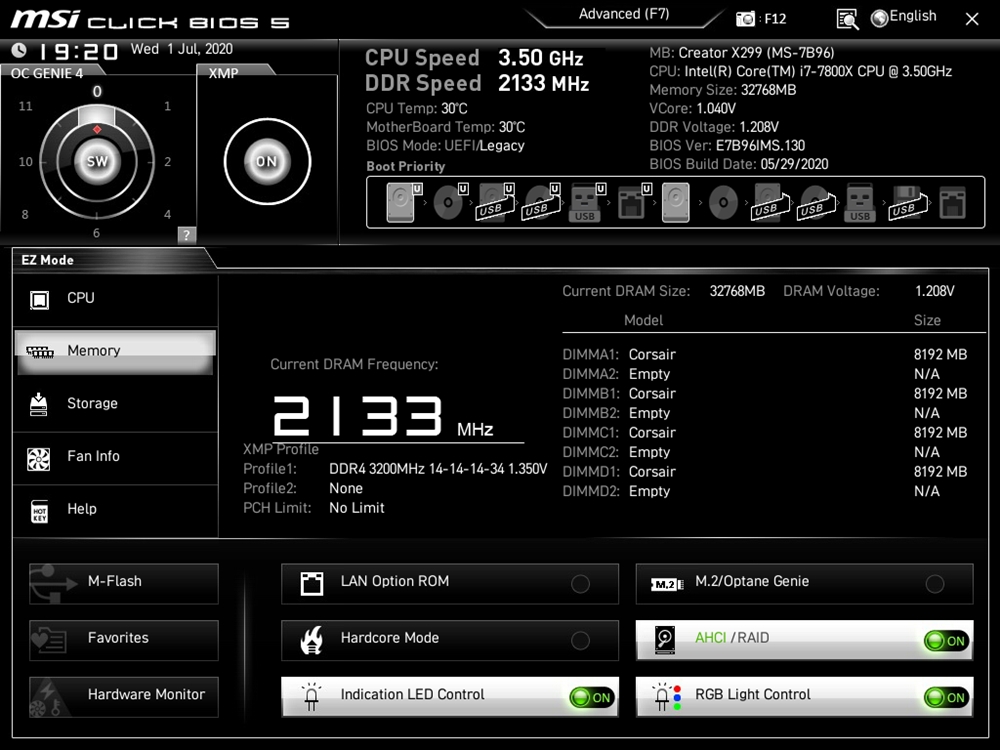Click the date Wed 1 Jul, 2020

(182, 49)
